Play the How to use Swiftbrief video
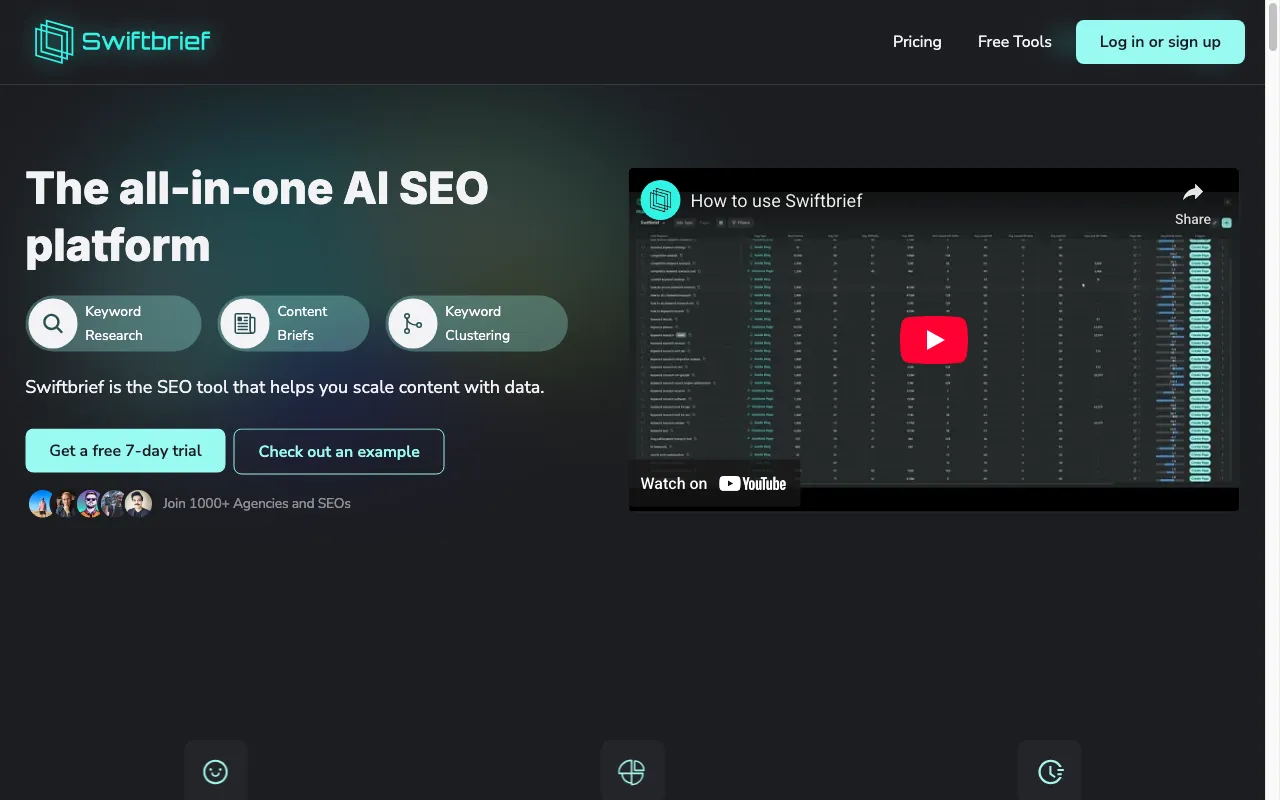Viewport: 1280px width, 800px height. 934,340
